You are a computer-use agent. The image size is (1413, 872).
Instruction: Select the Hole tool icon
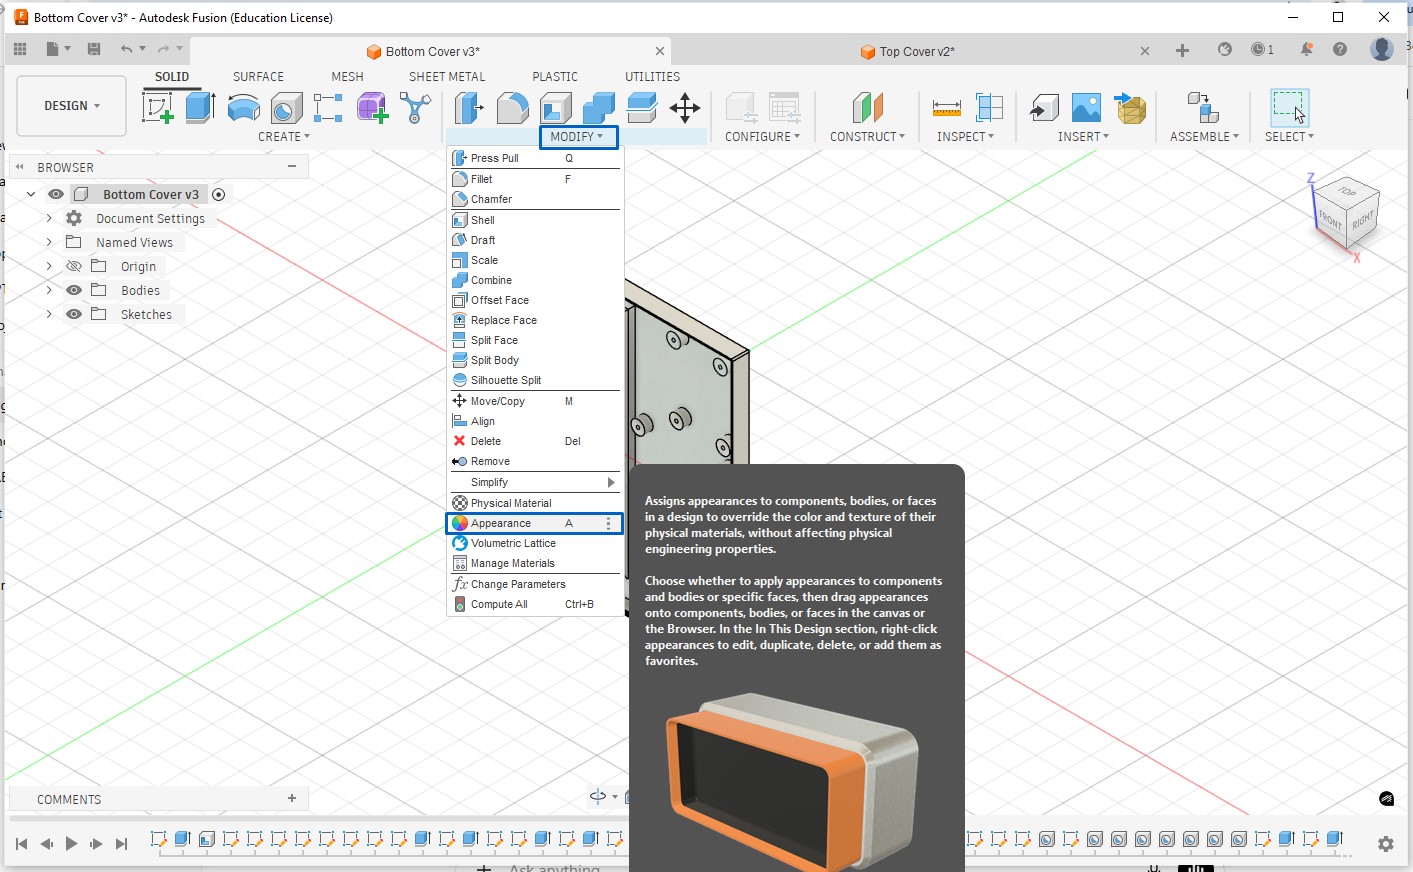[x=286, y=107]
